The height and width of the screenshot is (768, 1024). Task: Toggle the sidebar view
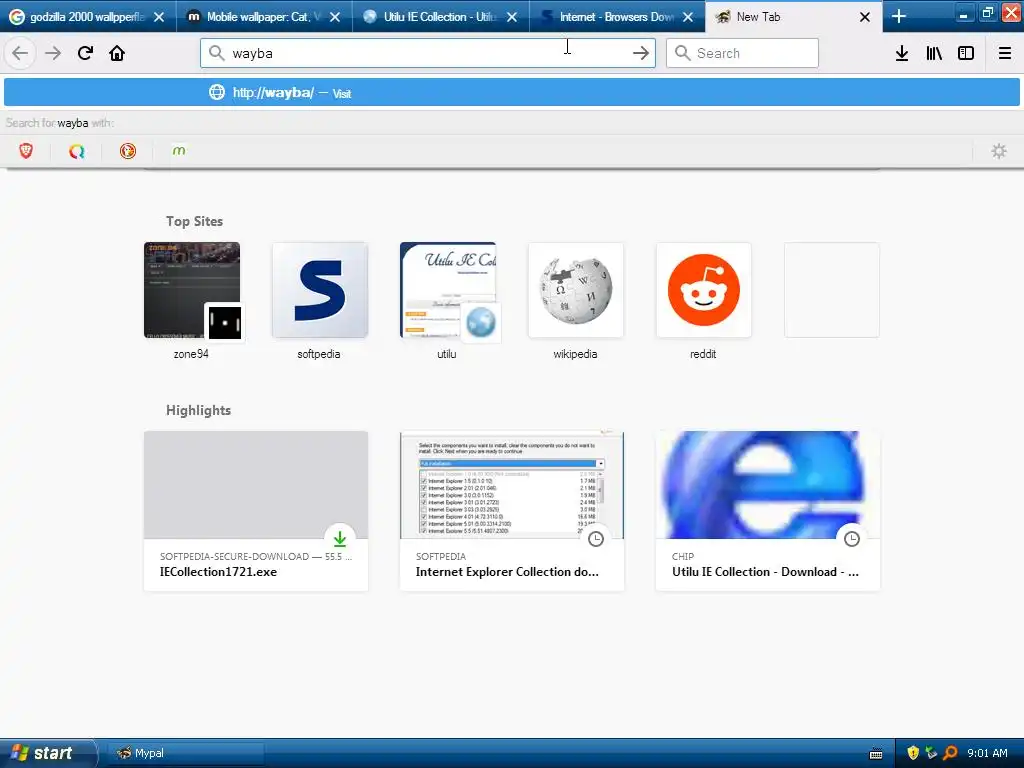(x=966, y=53)
